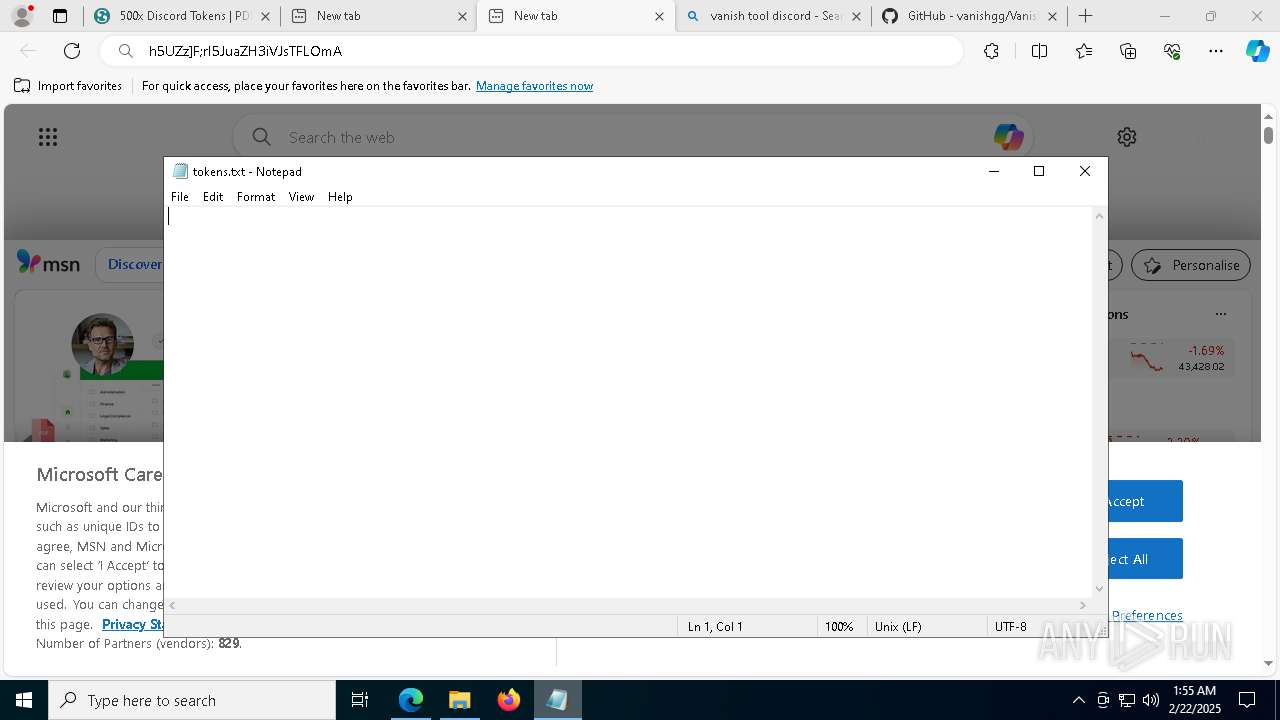The height and width of the screenshot is (720, 1280).
Task: Click the Manage favorites now link
Action: 534,86
